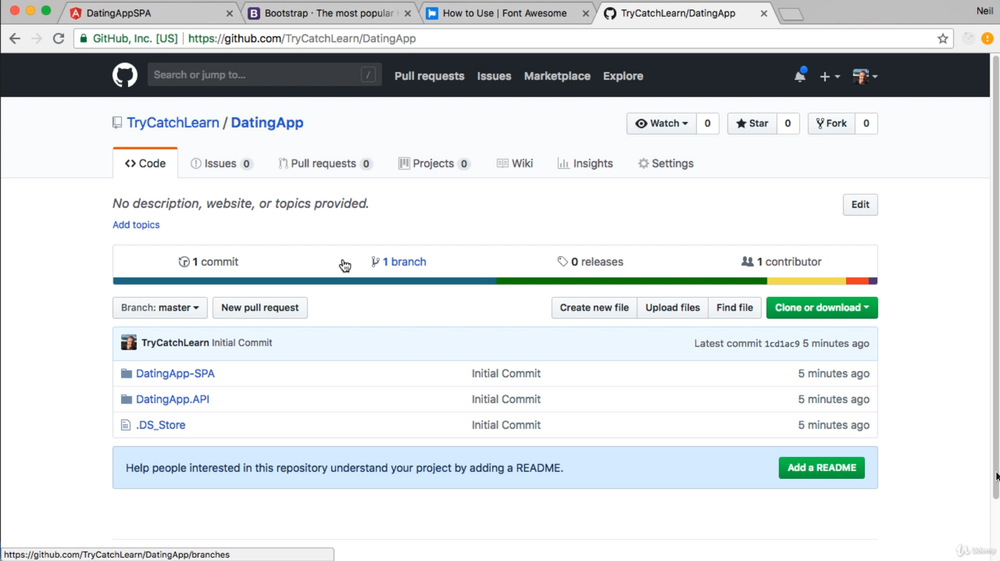The width and height of the screenshot is (1000, 561).
Task: Click the browser back arrow
Action: [x=15, y=38]
